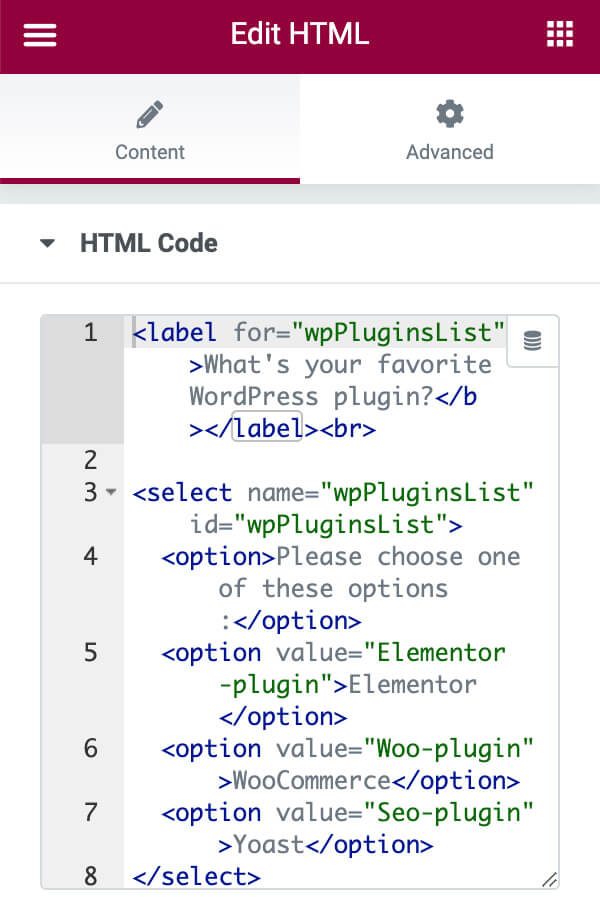Image resolution: width=600 pixels, height=918 pixels.
Task: Collapse the HTML Code section
Action: tap(47, 242)
